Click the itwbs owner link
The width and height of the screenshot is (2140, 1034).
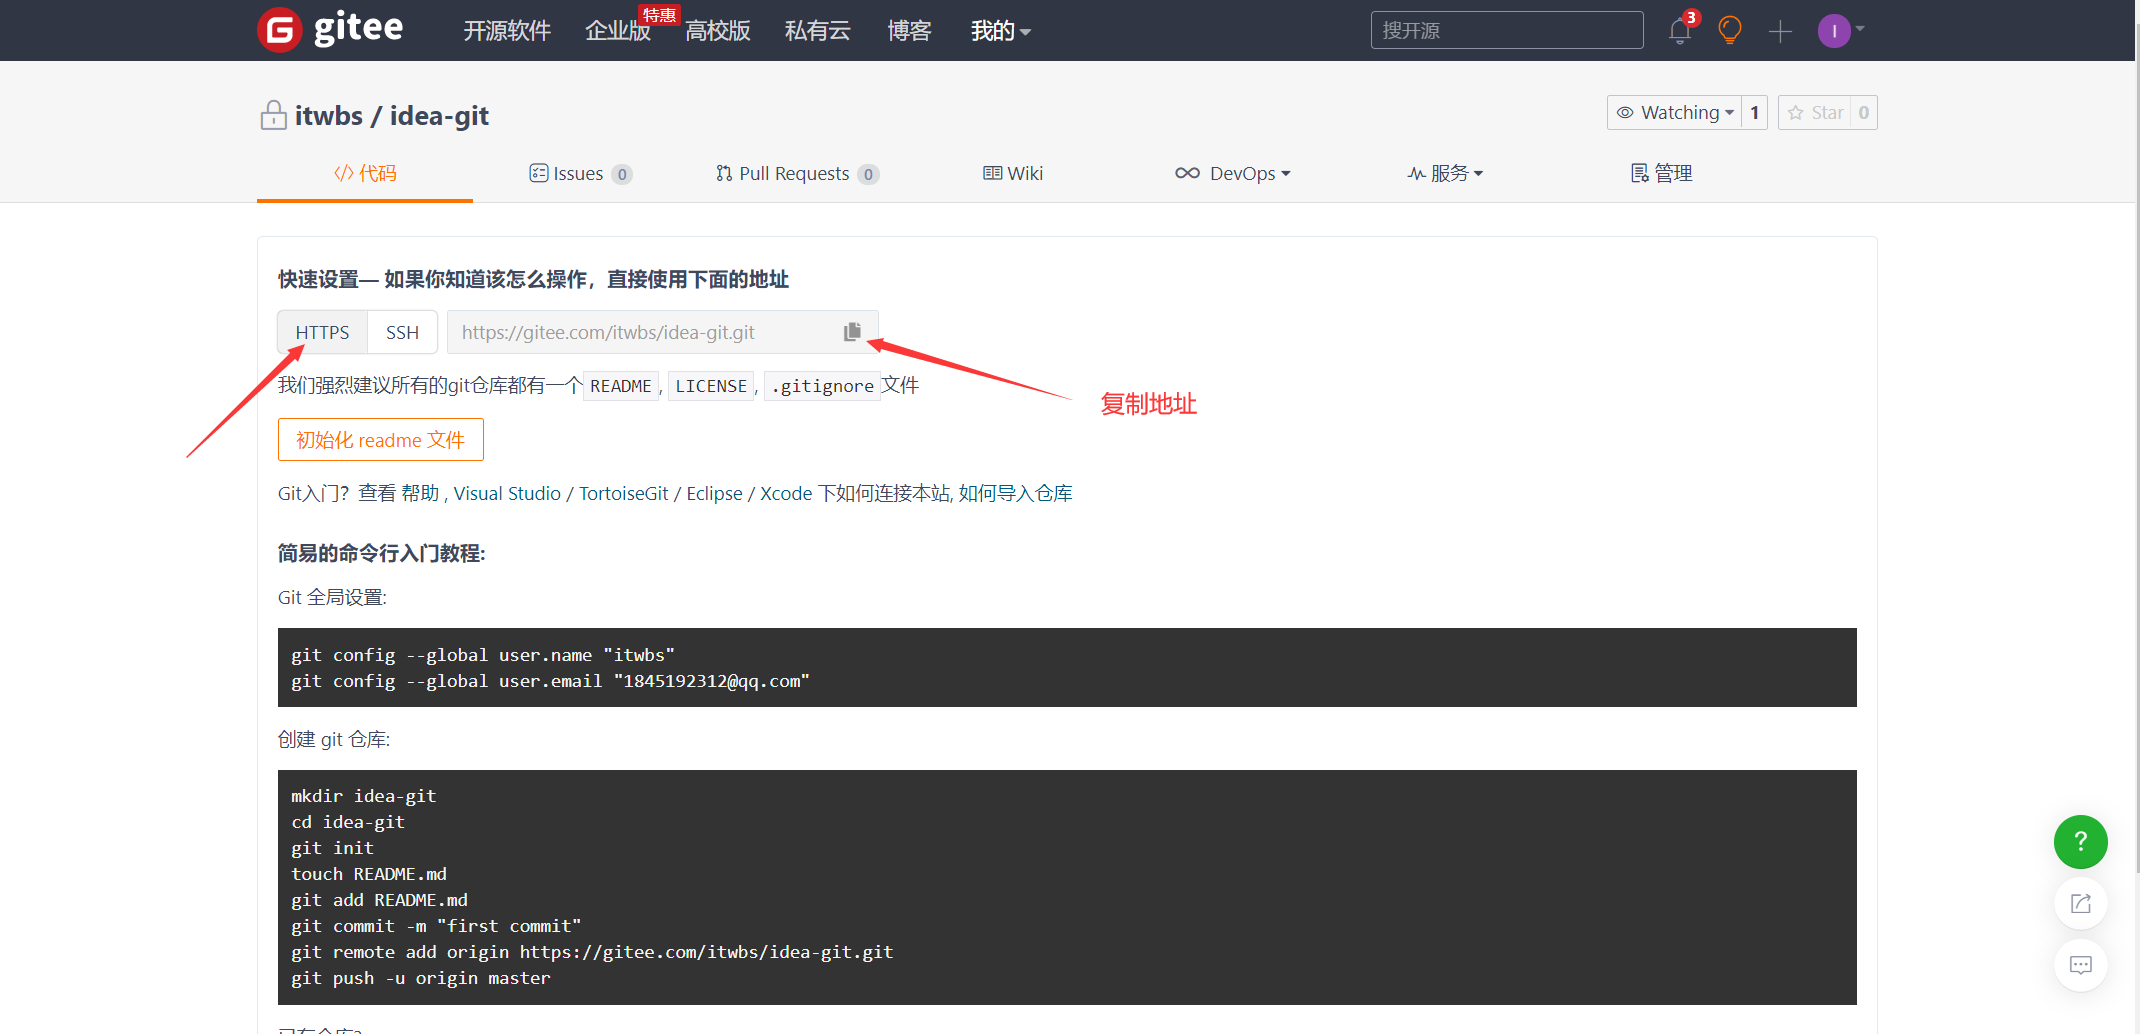329,116
